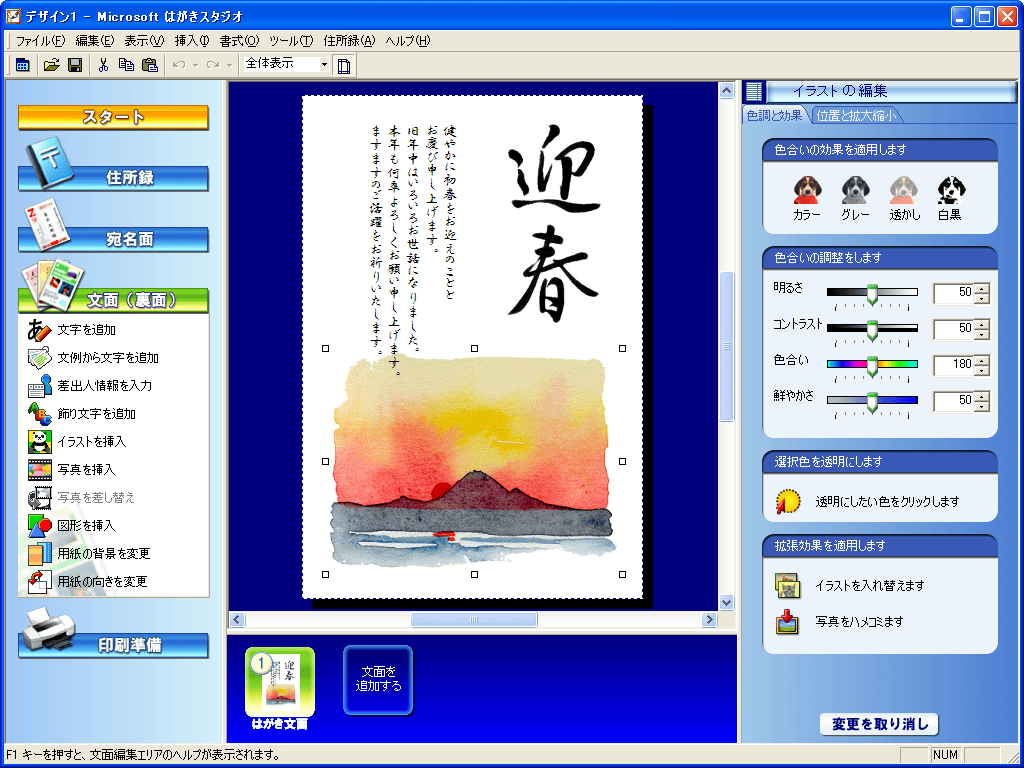Click the 文面（裏面）sidebar button
This screenshot has width=1024, height=768.
(x=113, y=300)
